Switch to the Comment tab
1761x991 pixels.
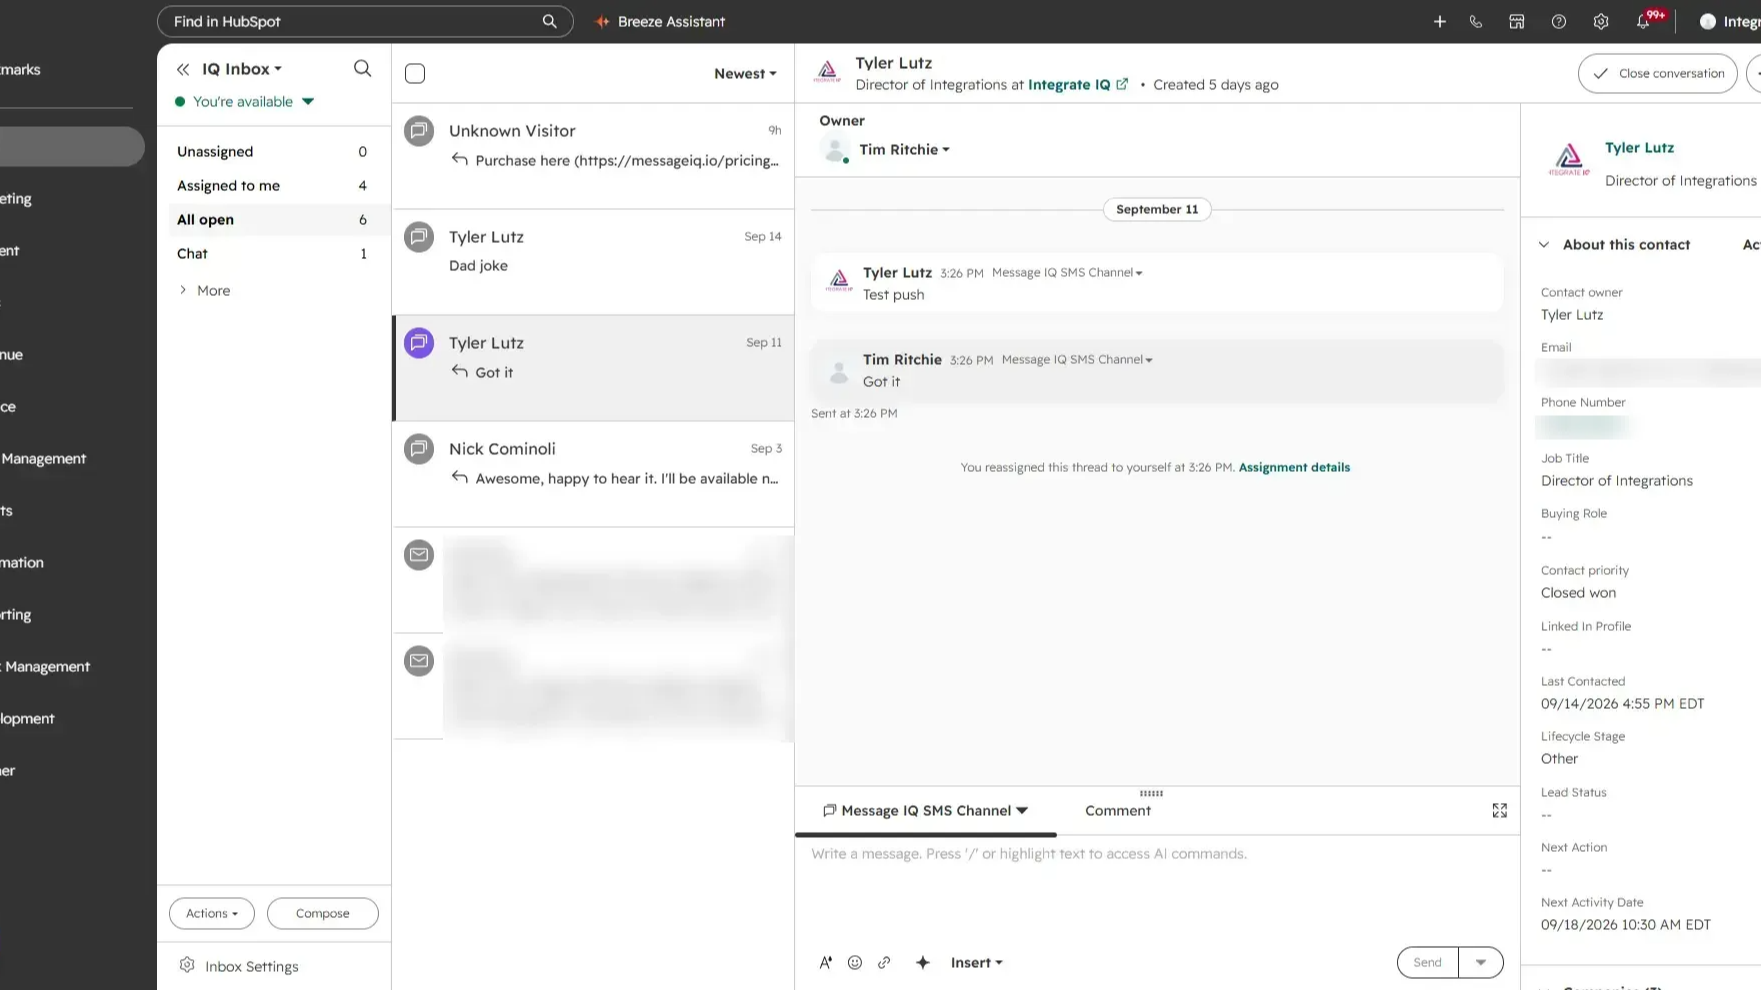pyautogui.click(x=1118, y=810)
